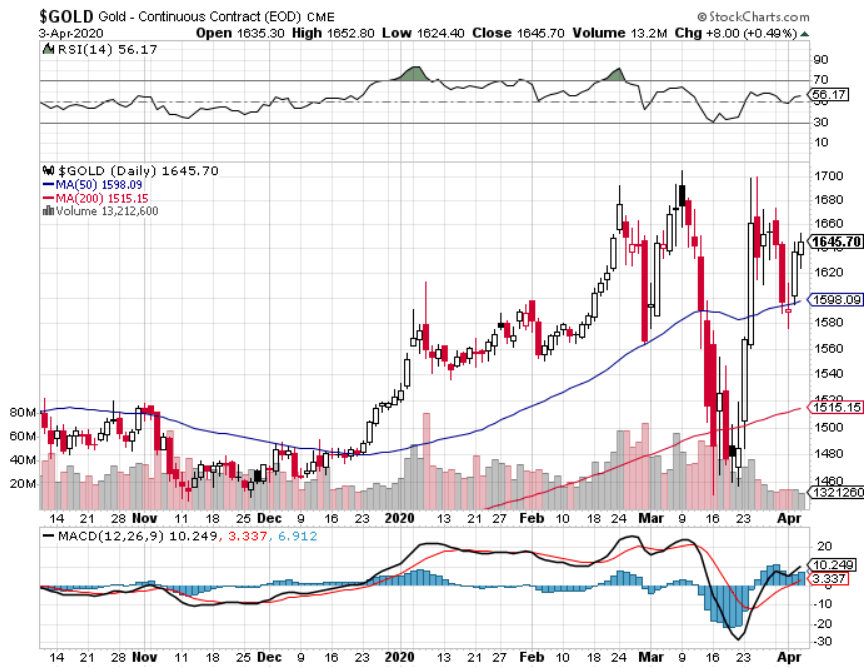Click the Low 1624.40 value
Viewport: 868px width, 669px height.
pyautogui.click(x=423, y=33)
